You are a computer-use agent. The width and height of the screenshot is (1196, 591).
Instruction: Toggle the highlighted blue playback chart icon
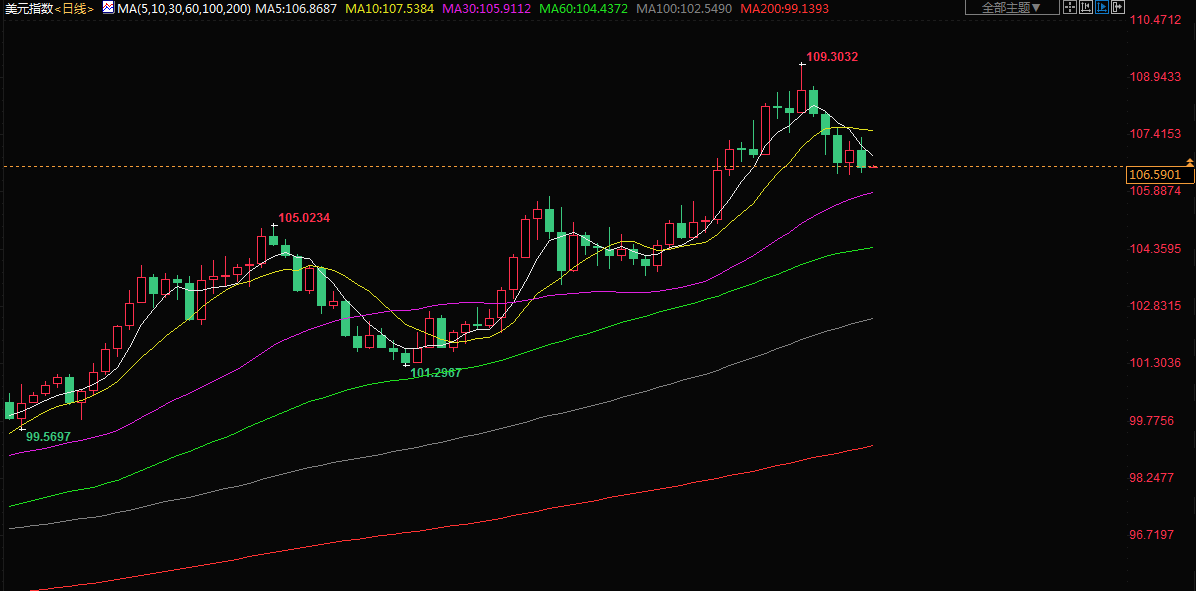(x=1101, y=8)
